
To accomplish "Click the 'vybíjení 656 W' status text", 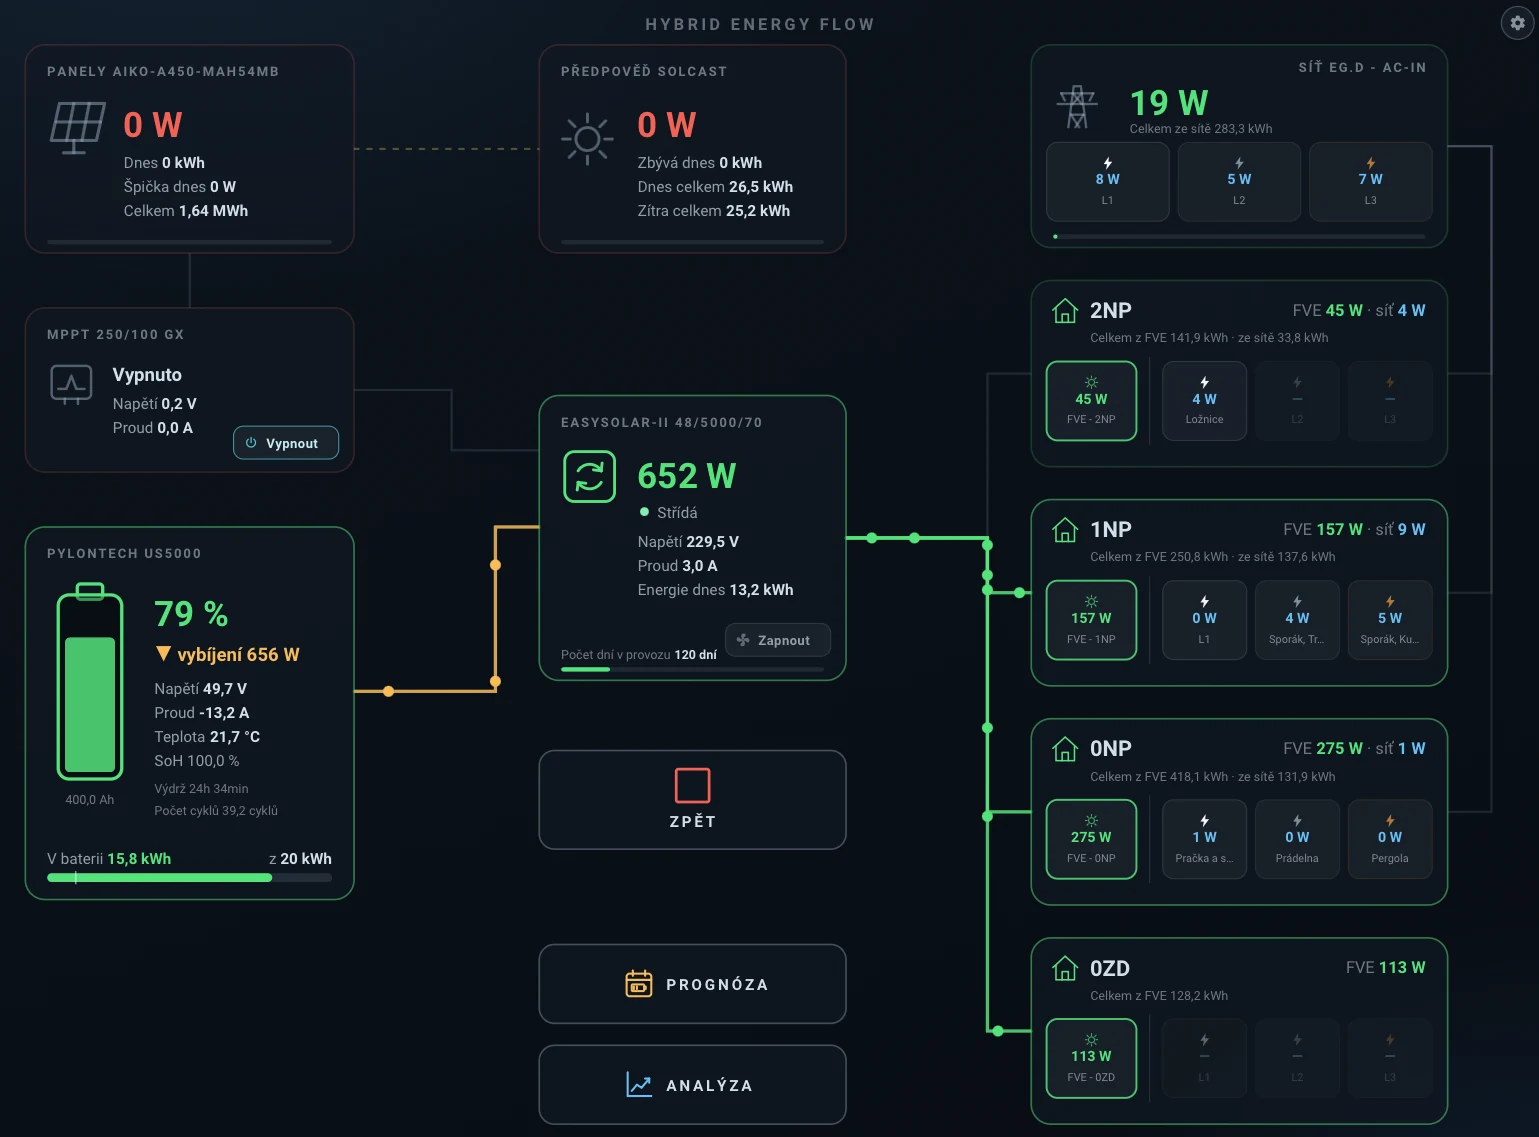I will click(238, 654).
